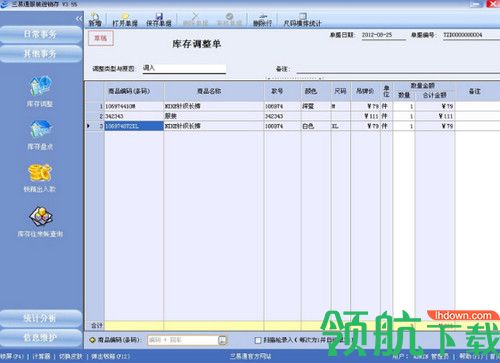Click 弹出钱箱(F12) in status bar
Image resolution: width=500 pixels, height=363 pixels.
coord(110,356)
